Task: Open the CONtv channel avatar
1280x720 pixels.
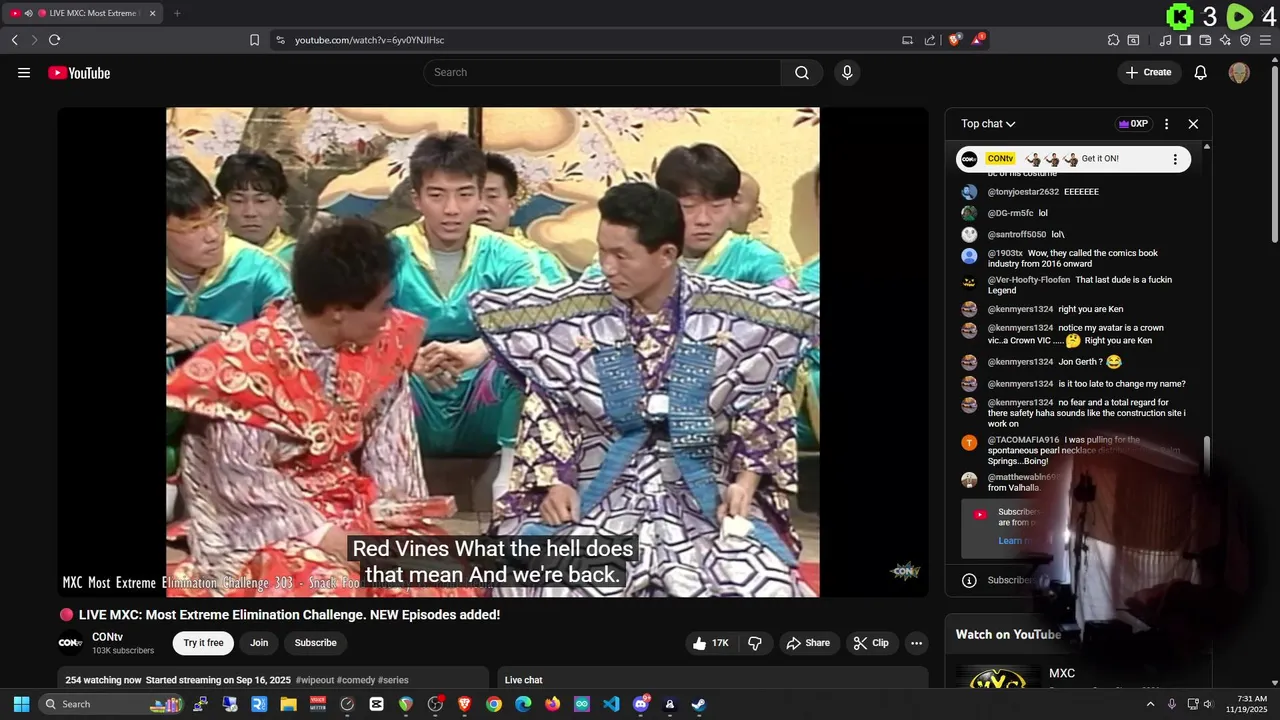Action: click(x=70, y=643)
